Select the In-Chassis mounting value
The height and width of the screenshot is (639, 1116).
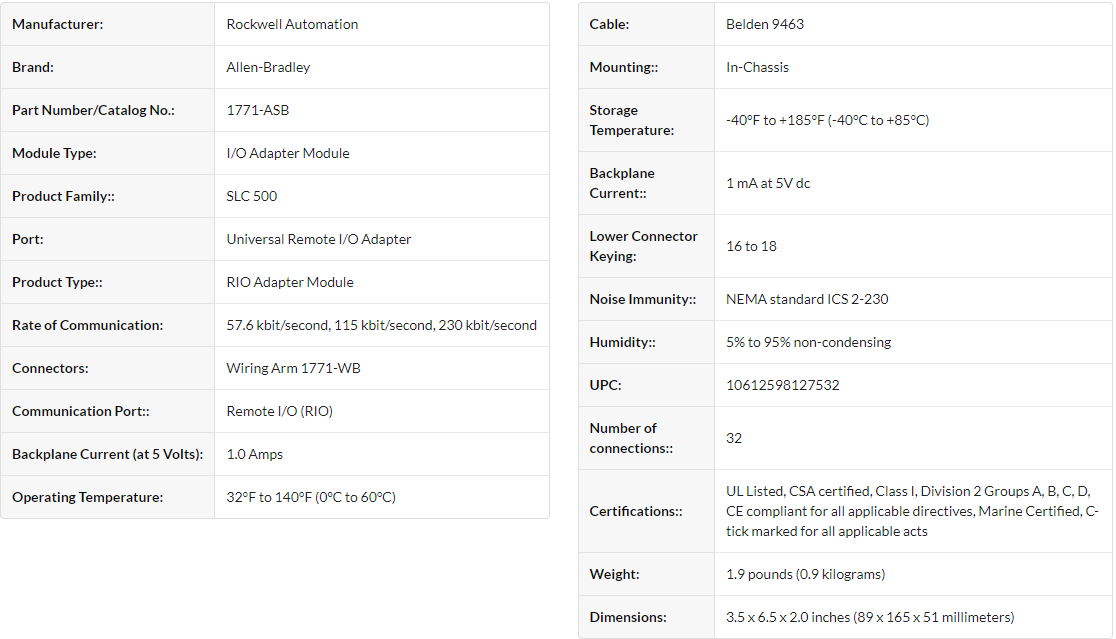(x=757, y=67)
